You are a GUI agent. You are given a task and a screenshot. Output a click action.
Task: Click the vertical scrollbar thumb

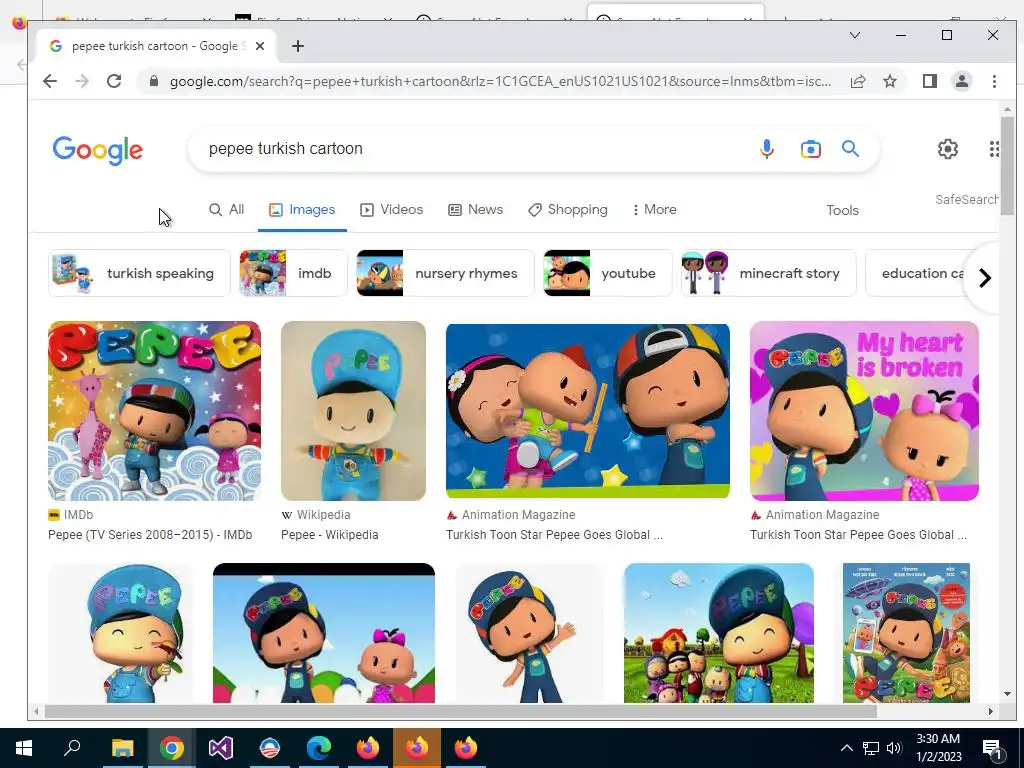tap(1007, 166)
